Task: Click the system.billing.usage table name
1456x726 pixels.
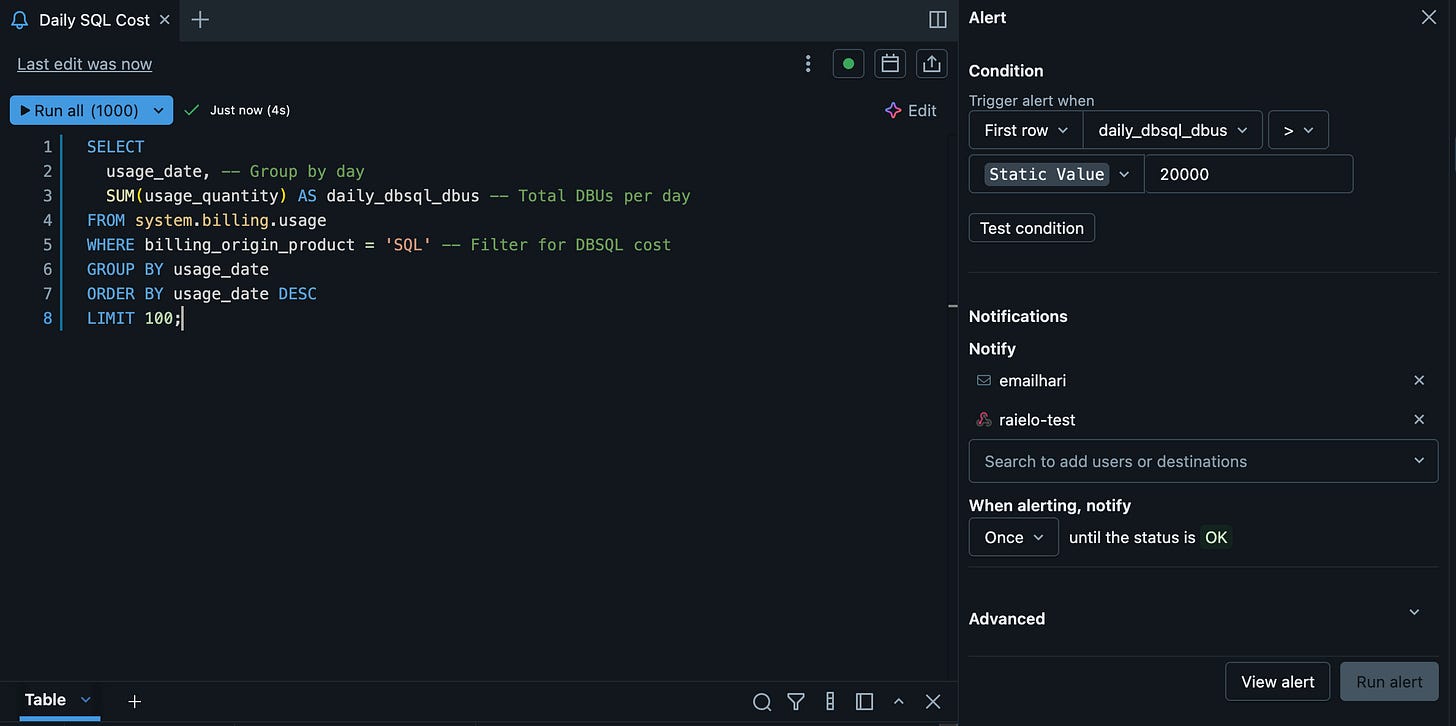Action: pyautogui.click(x=231, y=220)
